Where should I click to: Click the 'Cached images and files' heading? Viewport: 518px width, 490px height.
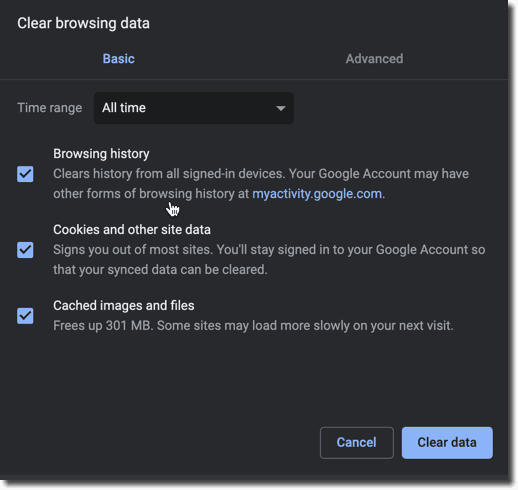coord(124,305)
